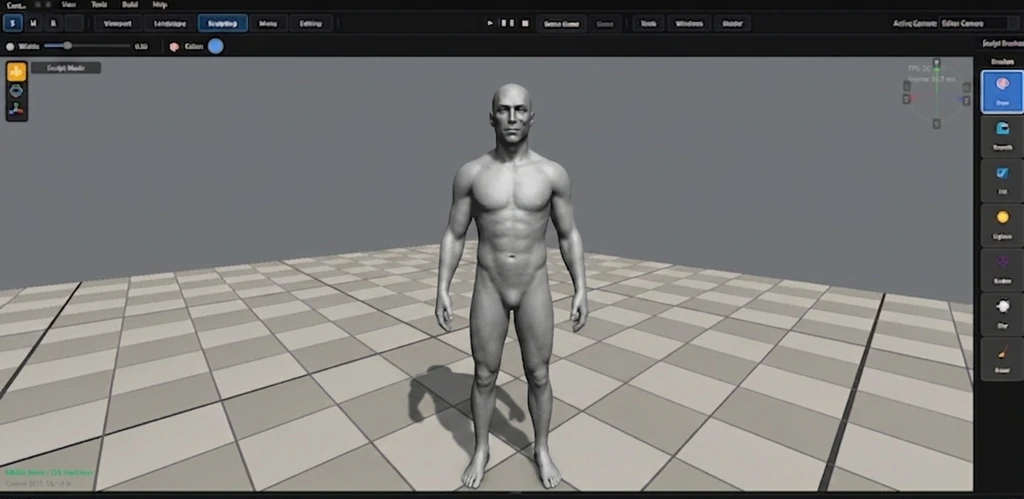Open the toolbar dropdown right of Windows
This screenshot has height=499, width=1024.
[732, 24]
